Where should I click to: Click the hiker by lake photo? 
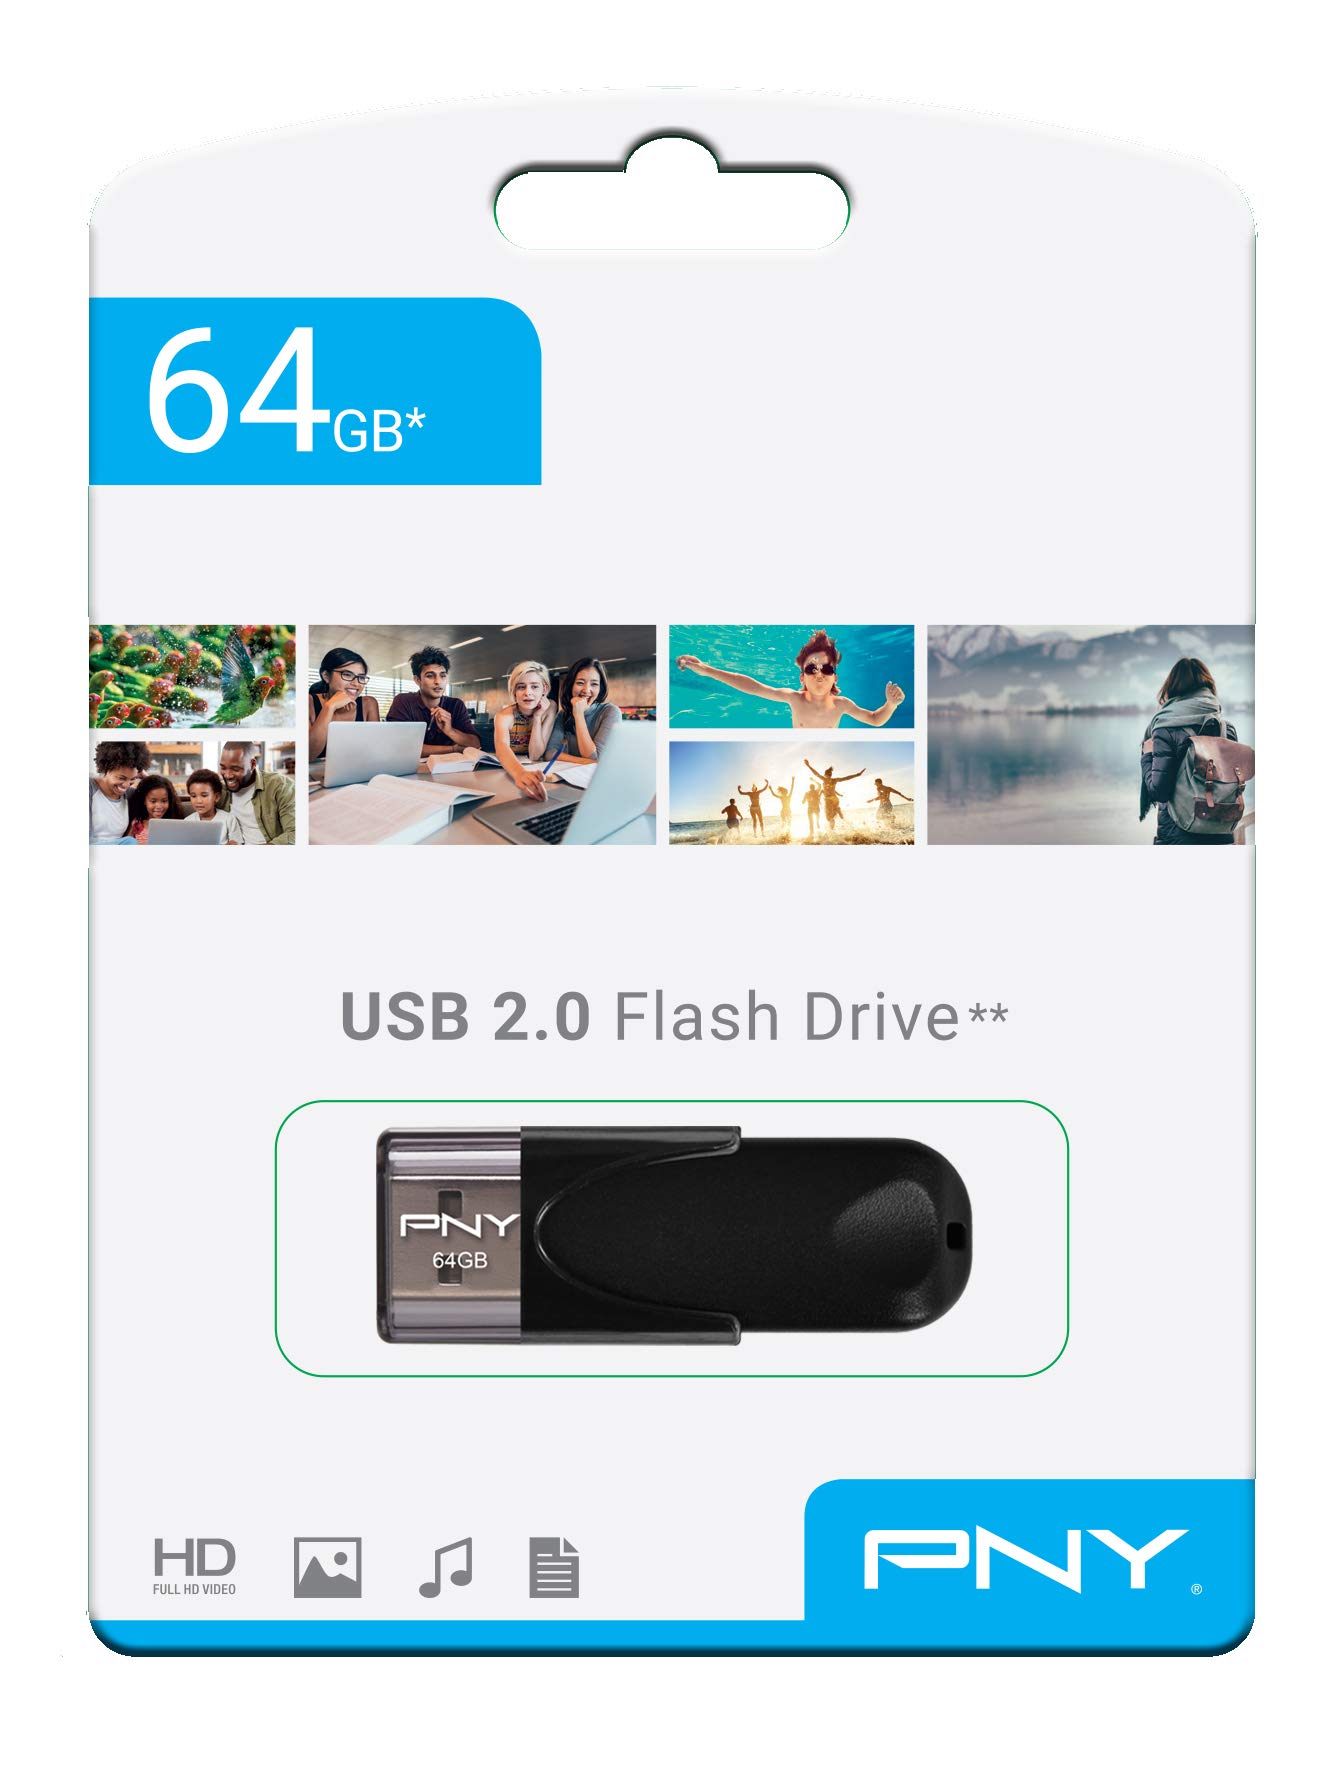1091,735
